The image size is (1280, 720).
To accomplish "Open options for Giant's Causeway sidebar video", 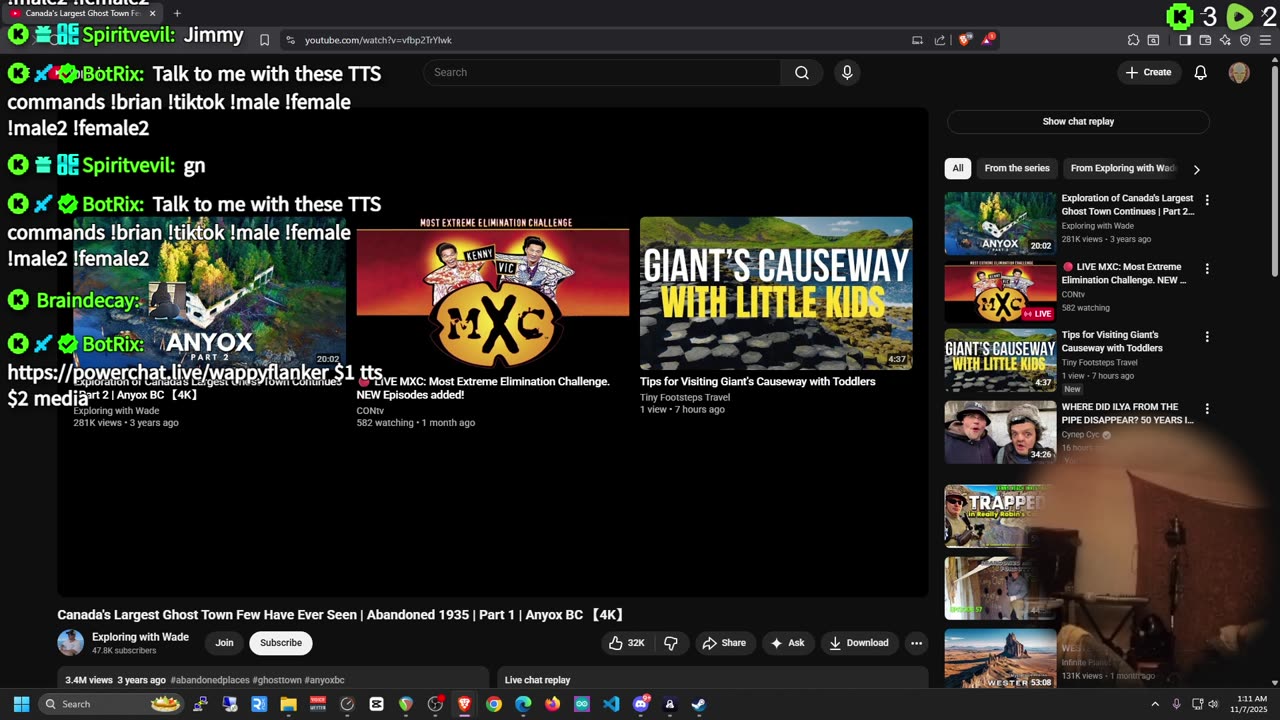I will [1207, 337].
